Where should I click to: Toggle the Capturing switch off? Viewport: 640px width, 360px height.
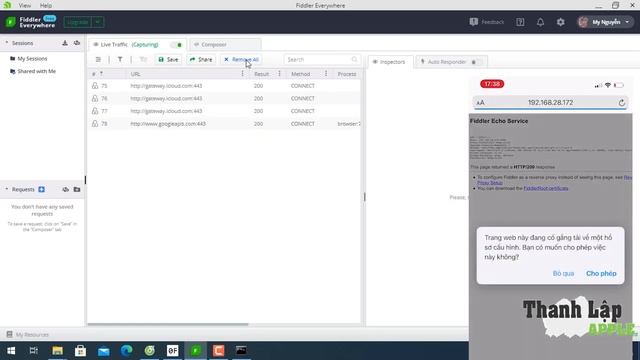pyautogui.click(x=177, y=45)
